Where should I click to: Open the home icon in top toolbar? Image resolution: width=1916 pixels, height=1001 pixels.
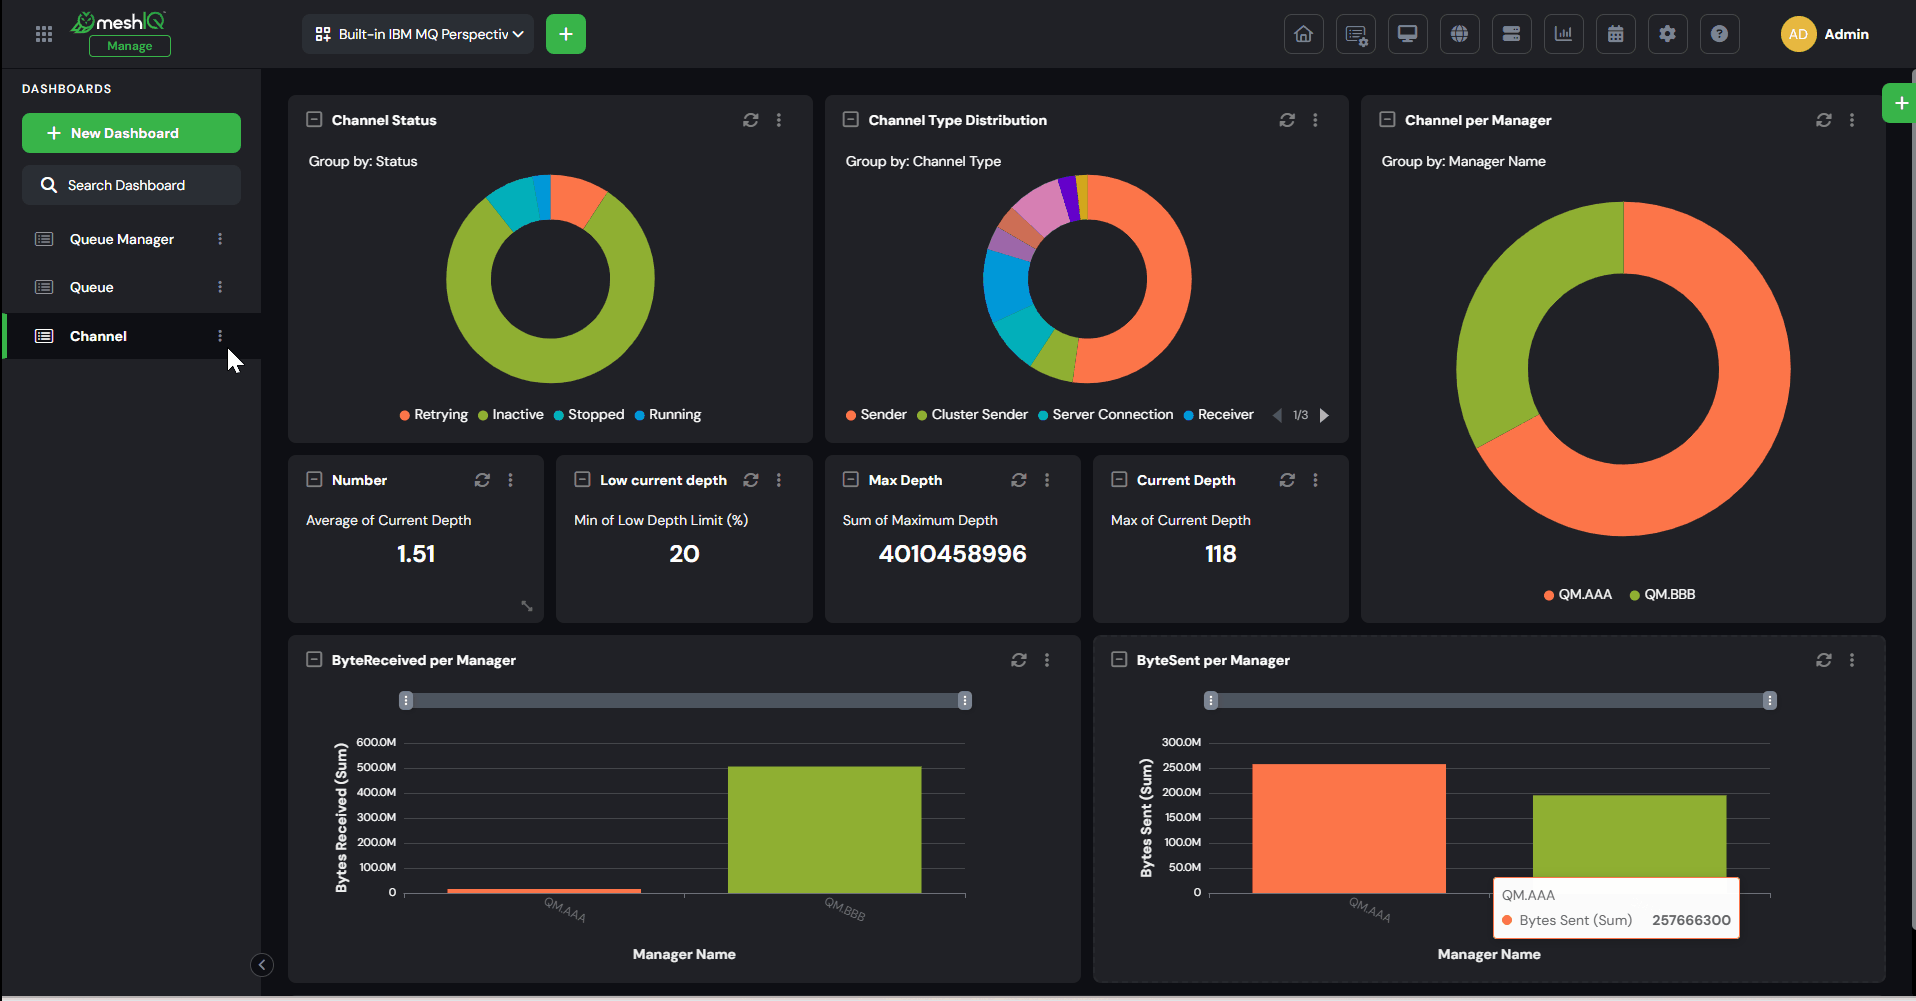1303,34
